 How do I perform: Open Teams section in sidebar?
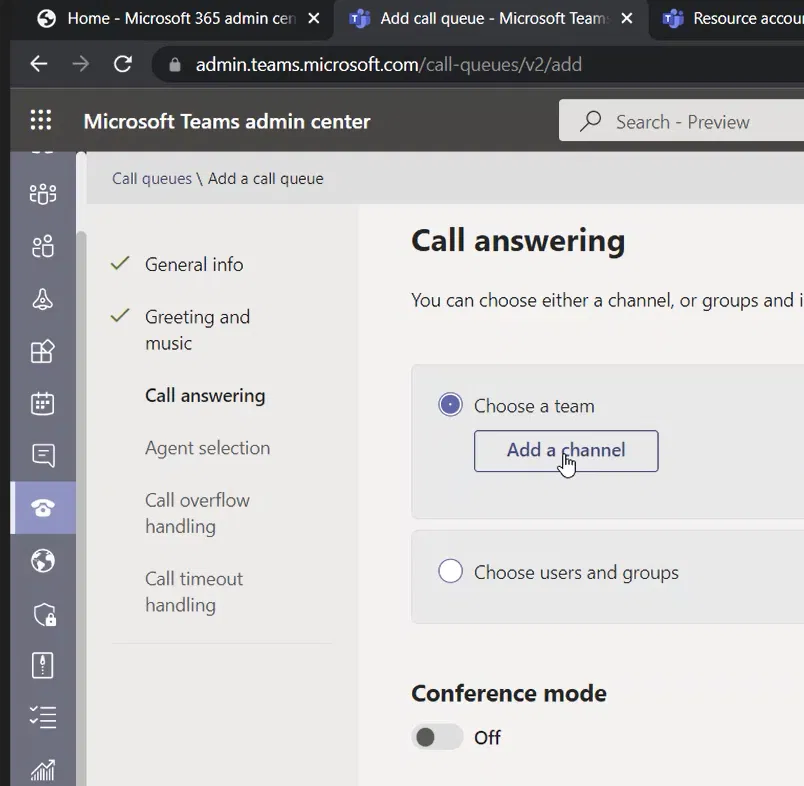(43, 193)
